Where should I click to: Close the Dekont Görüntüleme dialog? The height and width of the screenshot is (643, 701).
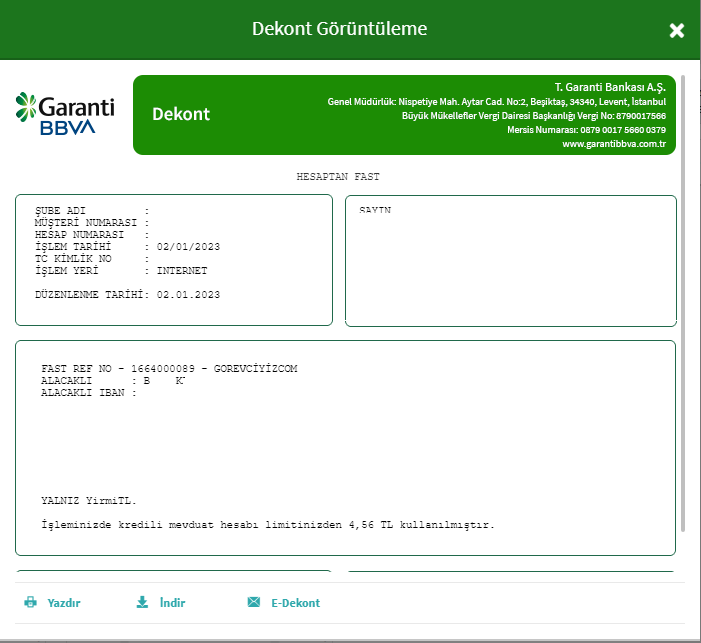click(x=676, y=30)
